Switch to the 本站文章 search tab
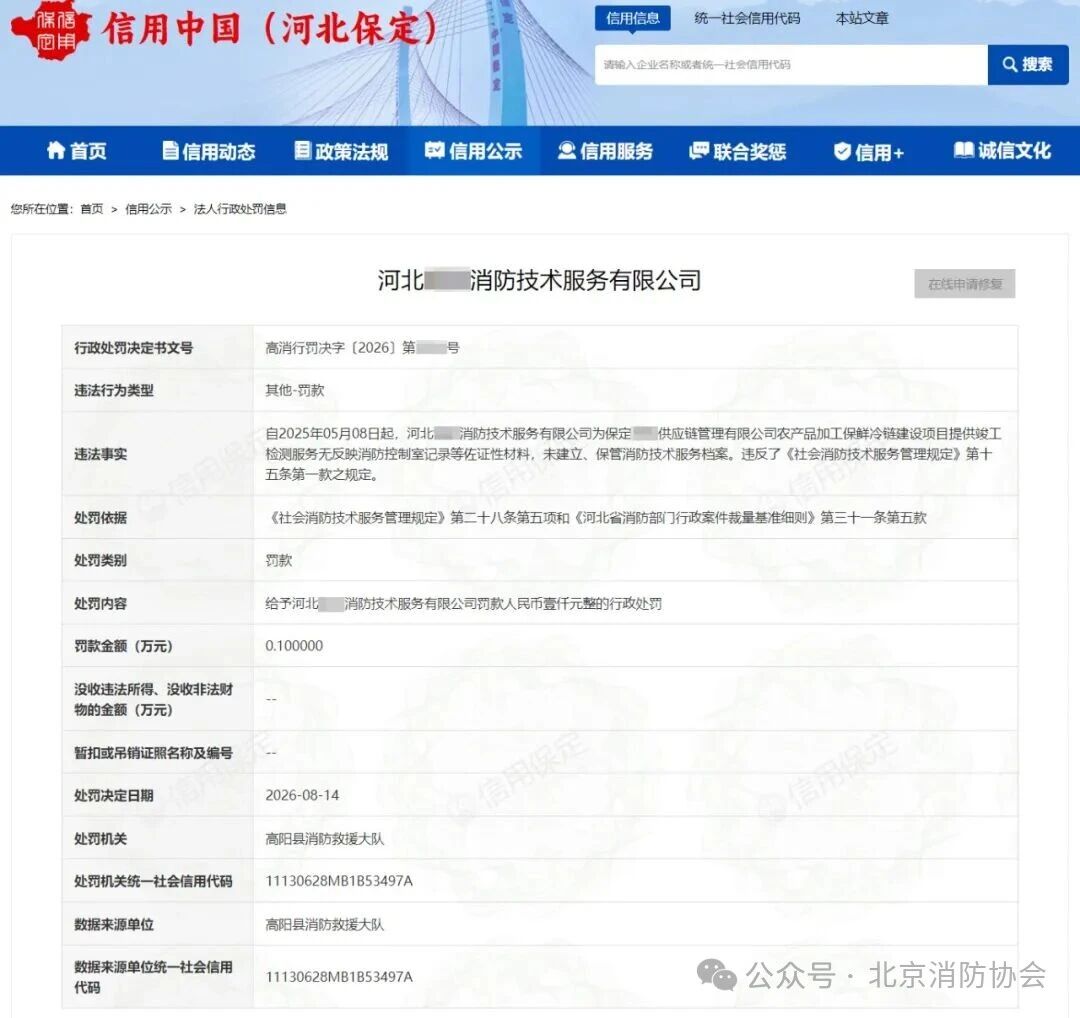The height and width of the screenshot is (1018, 1080). (862, 19)
